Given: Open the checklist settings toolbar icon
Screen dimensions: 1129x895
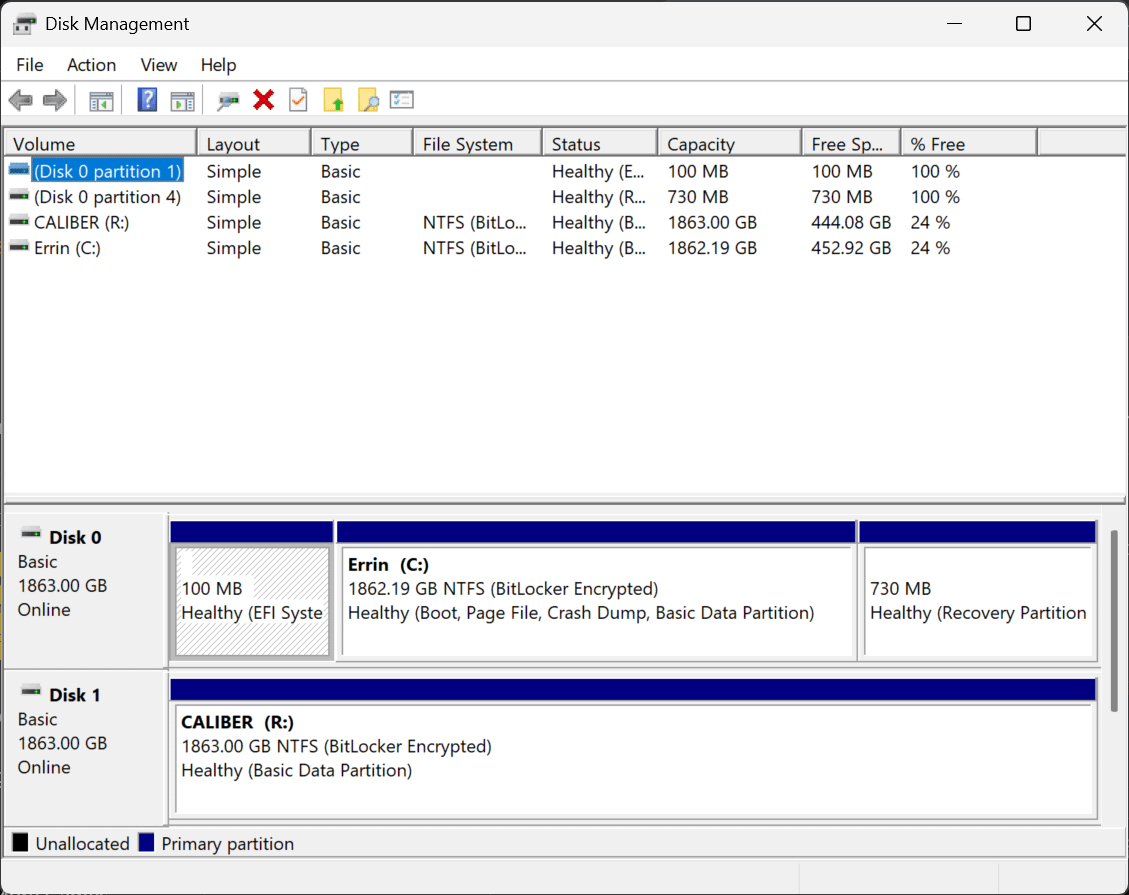Looking at the screenshot, I should tap(402, 100).
